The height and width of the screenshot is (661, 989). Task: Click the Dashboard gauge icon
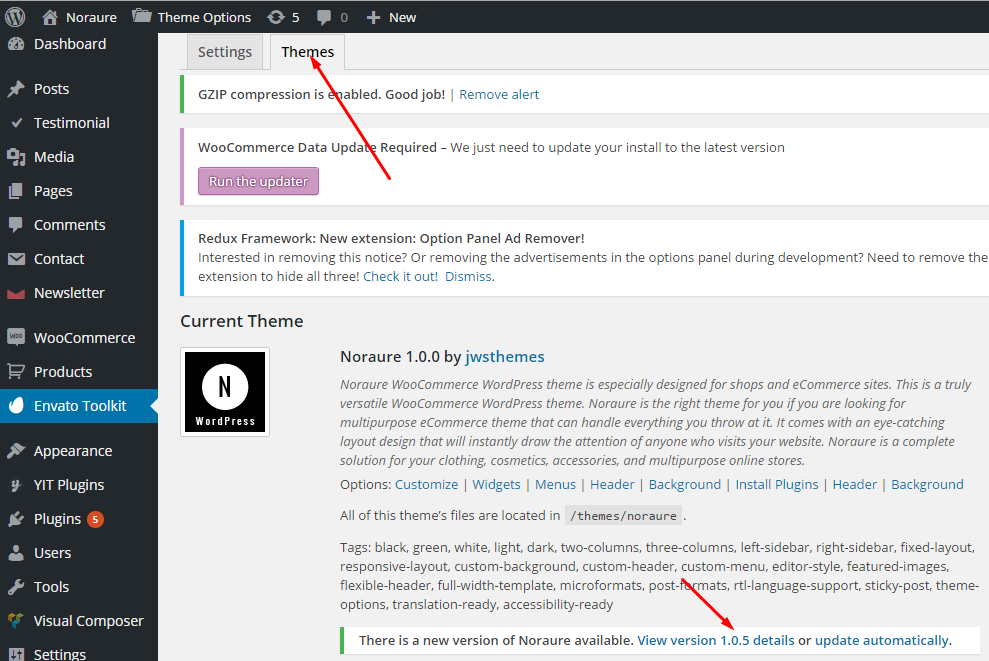tap(16, 44)
